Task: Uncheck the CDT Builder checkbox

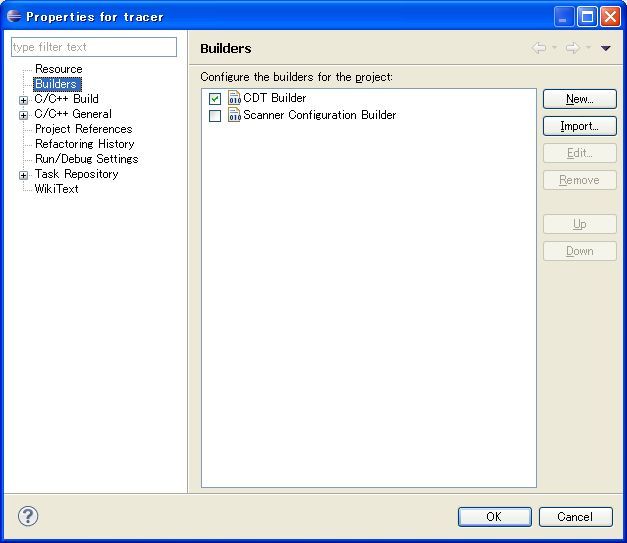Action: pyautogui.click(x=215, y=98)
